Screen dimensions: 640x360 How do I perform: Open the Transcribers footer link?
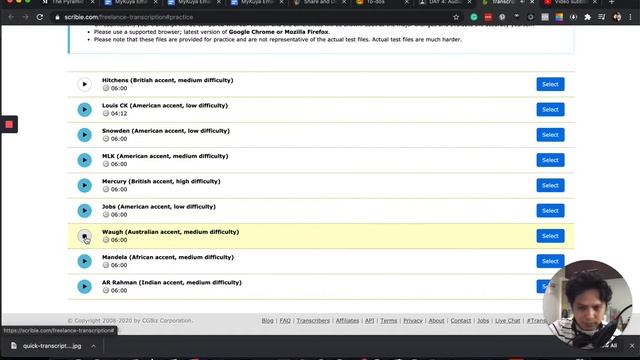pyautogui.click(x=313, y=320)
